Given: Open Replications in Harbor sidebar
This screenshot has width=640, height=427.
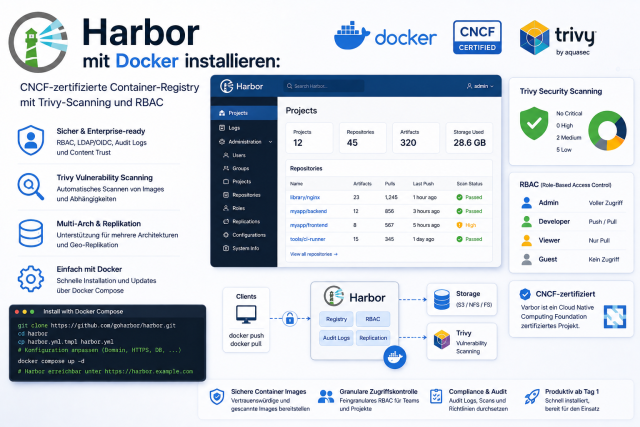Looking at the screenshot, I should tap(244, 221).
